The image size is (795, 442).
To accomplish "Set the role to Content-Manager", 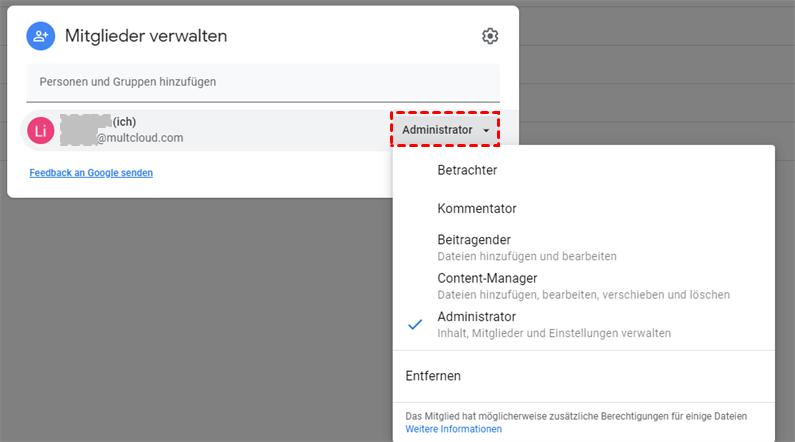I will 487,278.
